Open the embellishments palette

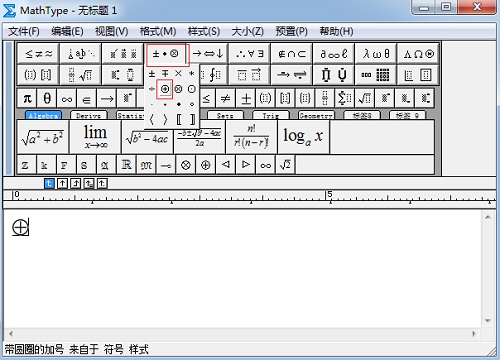(123, 53)
